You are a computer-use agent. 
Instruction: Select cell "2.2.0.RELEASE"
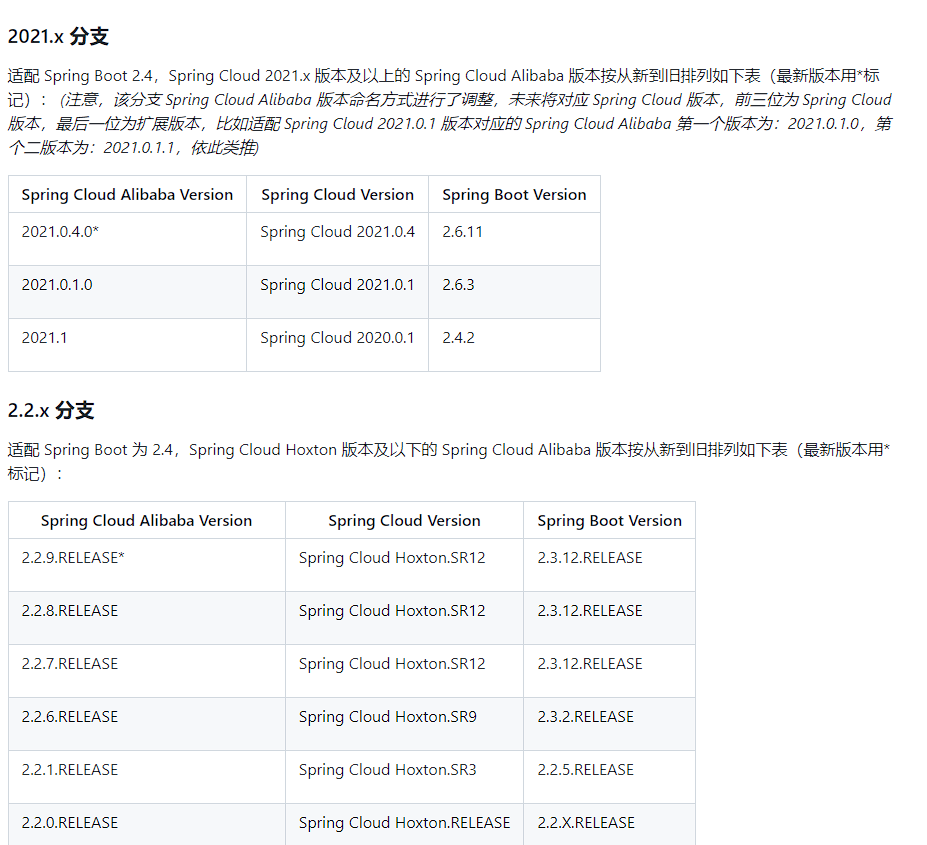point(147,824)
